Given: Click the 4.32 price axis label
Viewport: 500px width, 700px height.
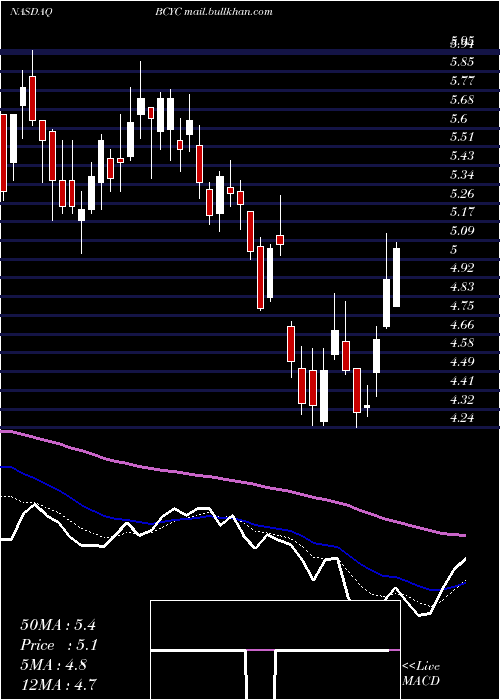Looking at the screenshot, I should coord(462,399).
